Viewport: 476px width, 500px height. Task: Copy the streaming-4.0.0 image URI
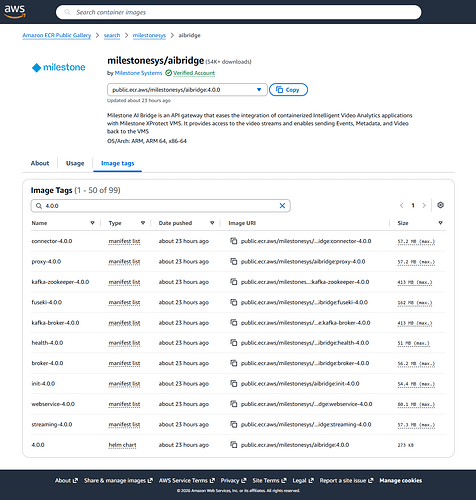(x=234, y=424)
